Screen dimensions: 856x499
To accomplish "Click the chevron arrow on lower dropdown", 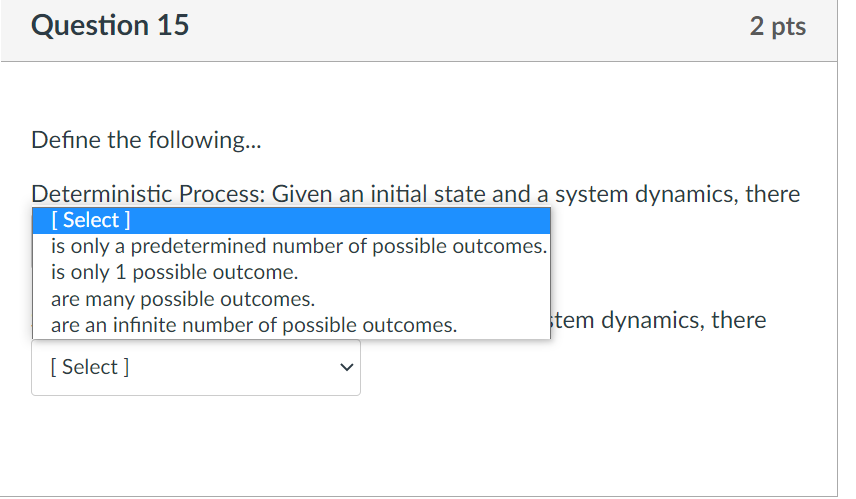I will 346,368.
